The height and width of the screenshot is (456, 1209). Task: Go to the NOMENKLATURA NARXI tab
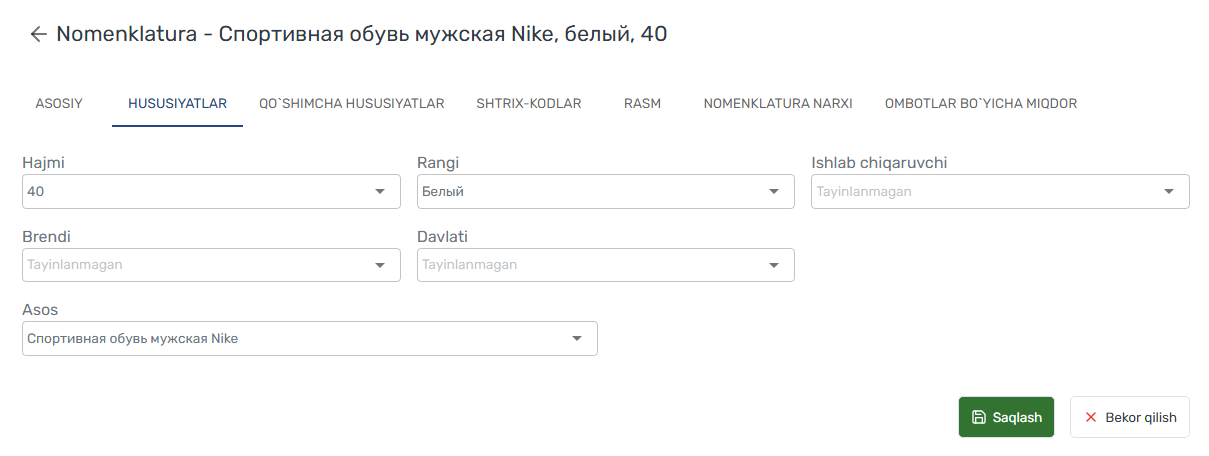coord(778,103)
